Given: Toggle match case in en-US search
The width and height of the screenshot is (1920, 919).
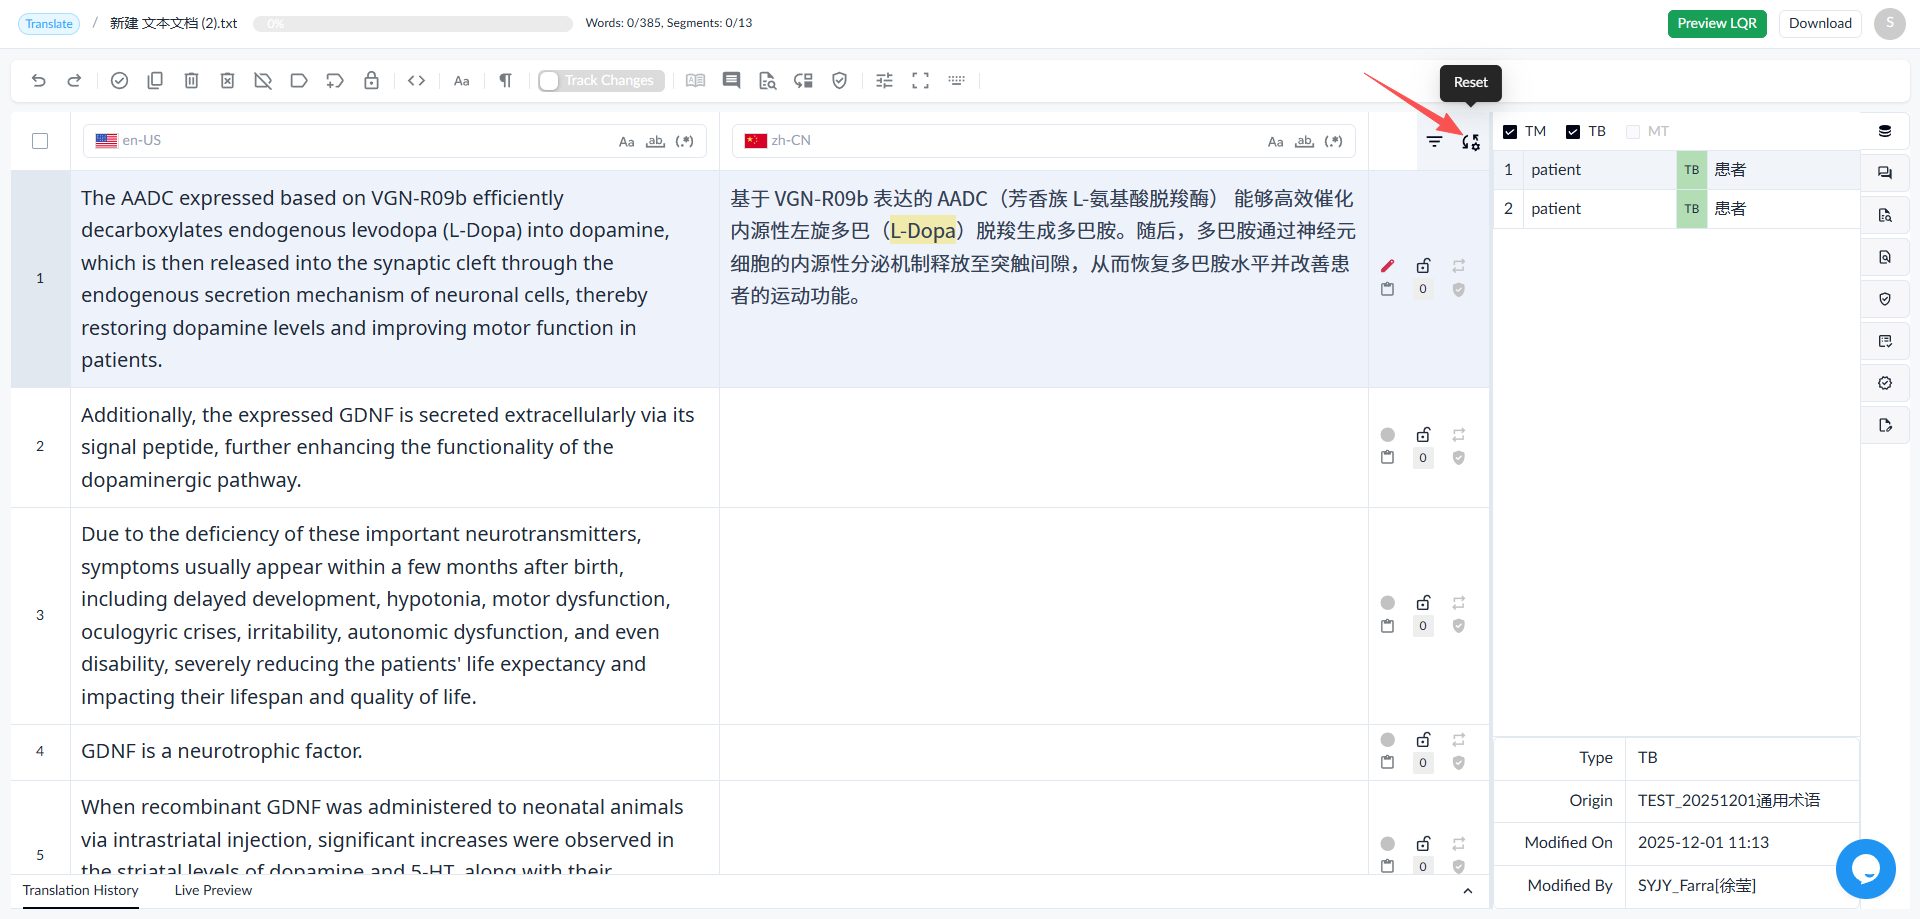Looking at the screenshot, I should (x=627, y=142).
